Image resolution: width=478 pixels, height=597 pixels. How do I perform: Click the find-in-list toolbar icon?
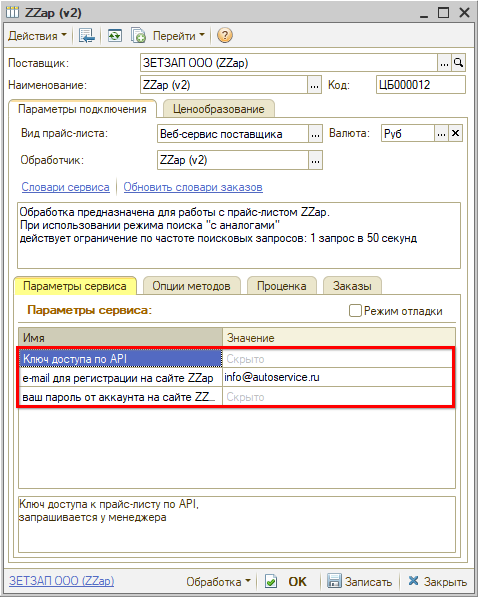coord(86,36)
